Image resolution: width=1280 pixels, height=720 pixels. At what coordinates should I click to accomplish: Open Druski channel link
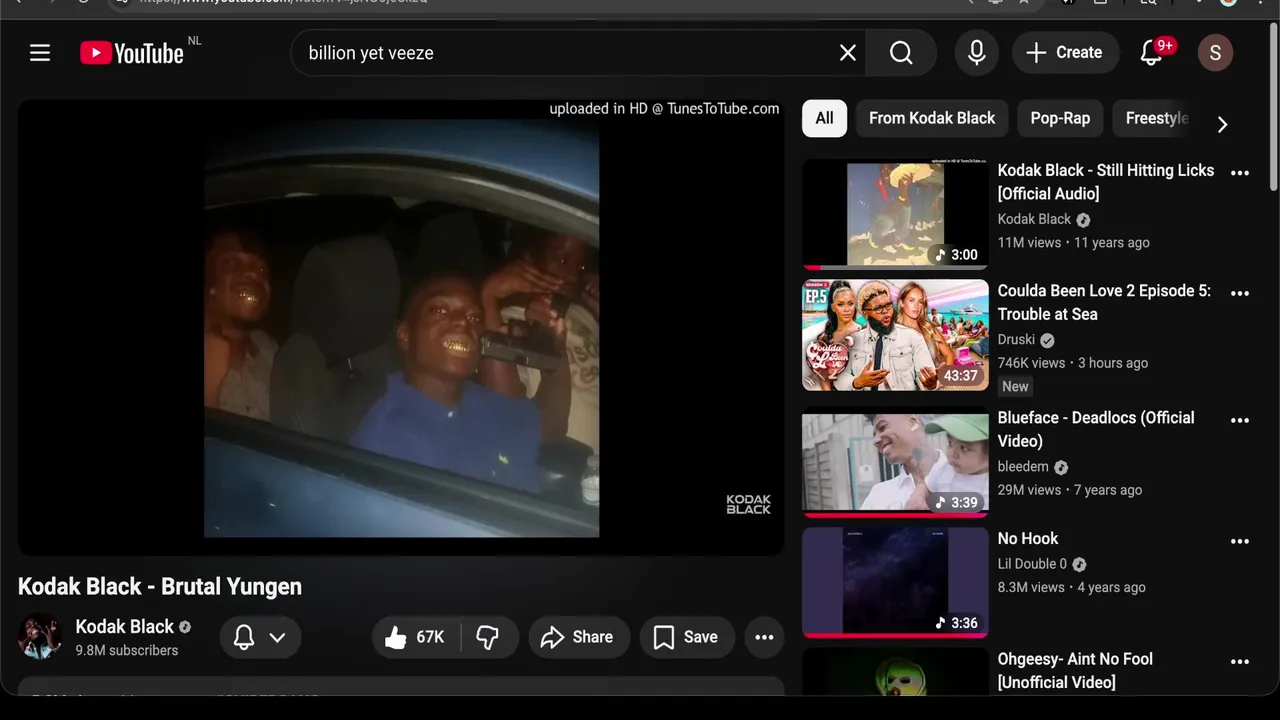(x=1016, y=339)
